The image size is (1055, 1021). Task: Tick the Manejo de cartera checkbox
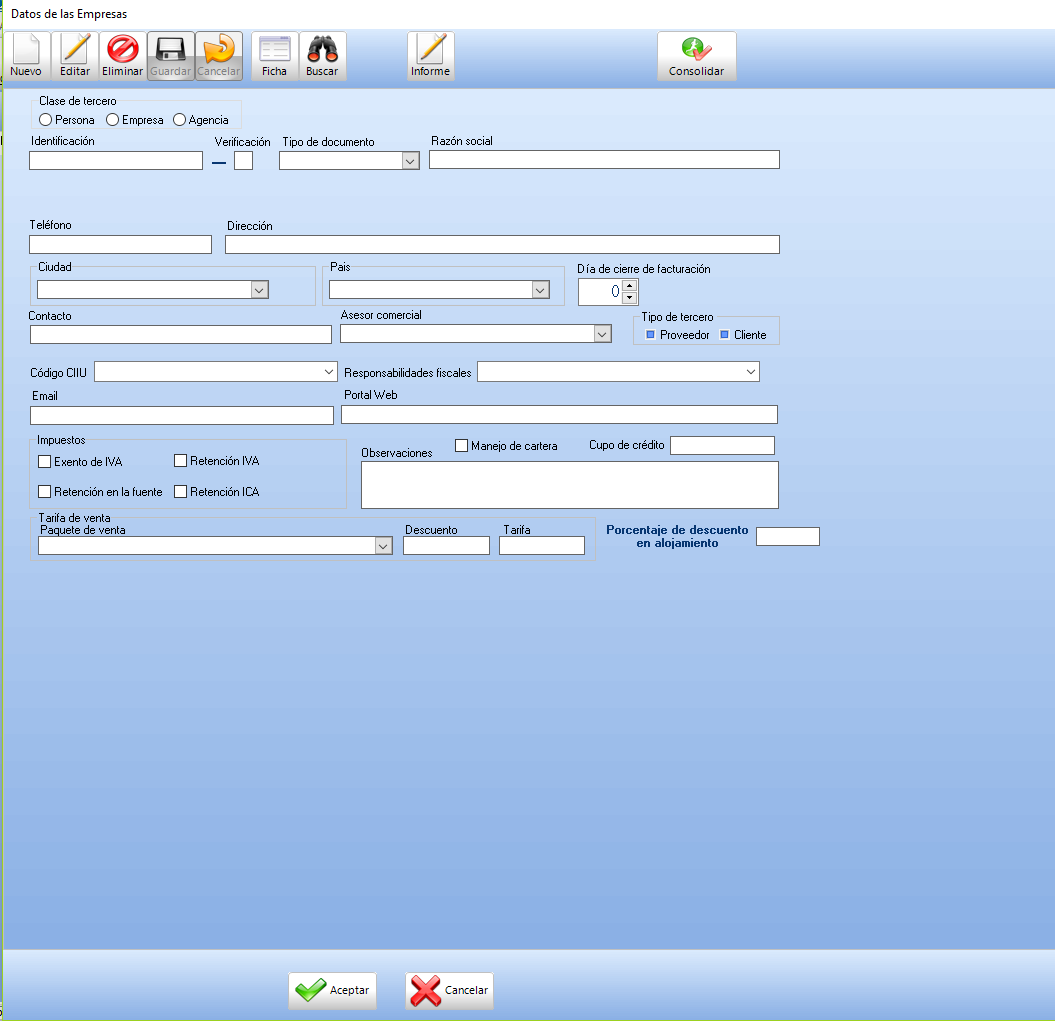[462, 446]
